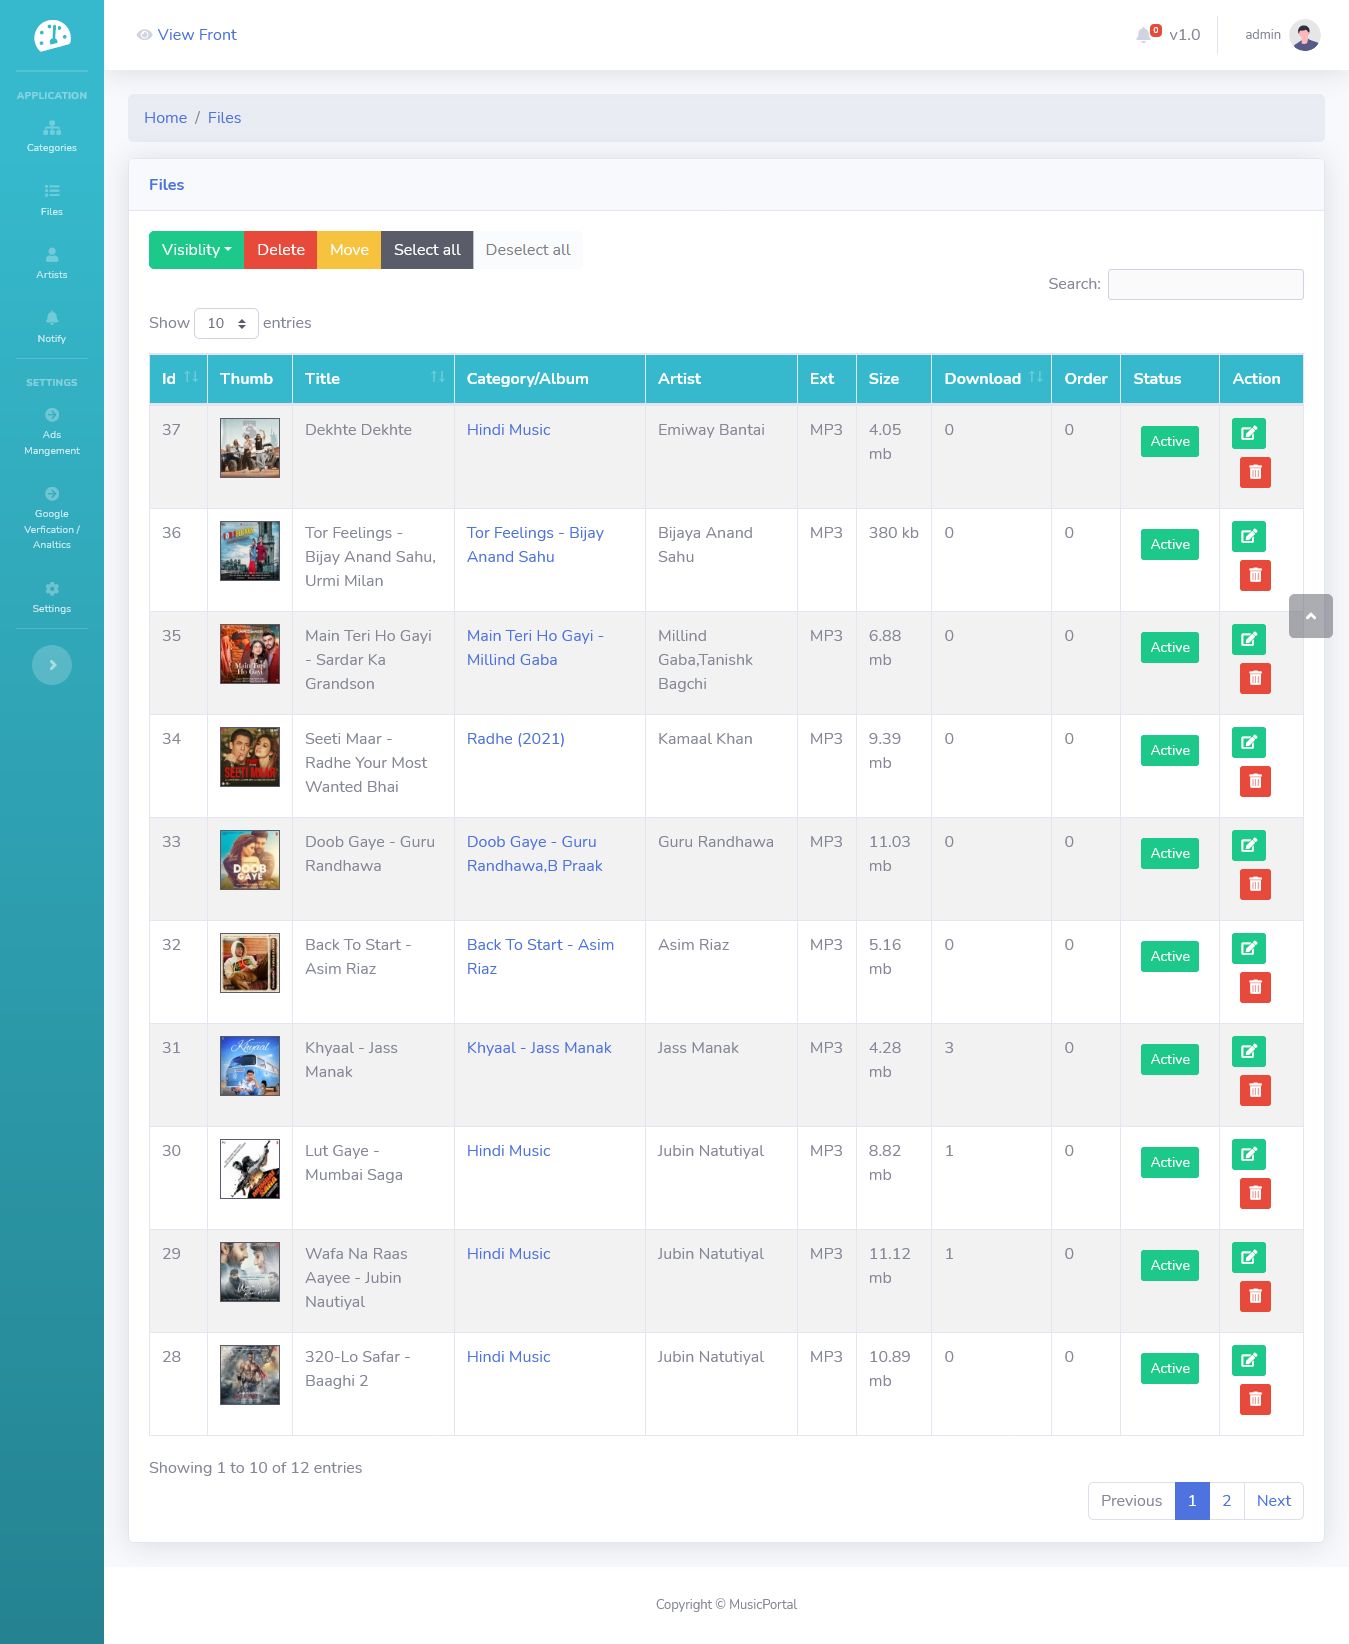The height and width of the screenshot is (1644, 1349).
Task: Sort table by Title column
Action: [x=373, y=379]
